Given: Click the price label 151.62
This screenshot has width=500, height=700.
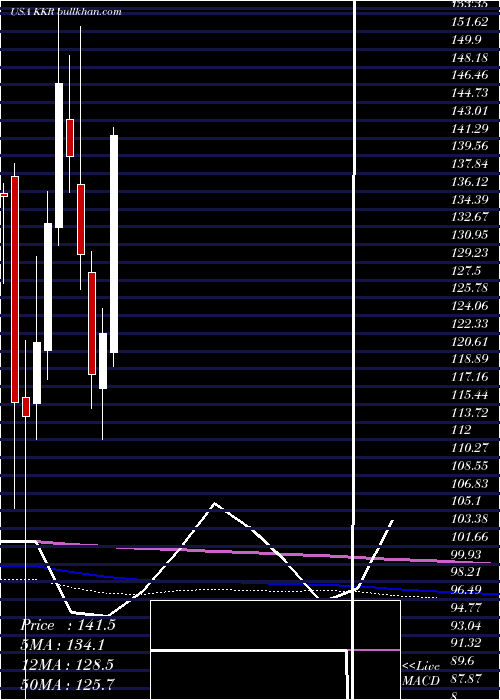Looking at the screenshot, I should 469,22.
